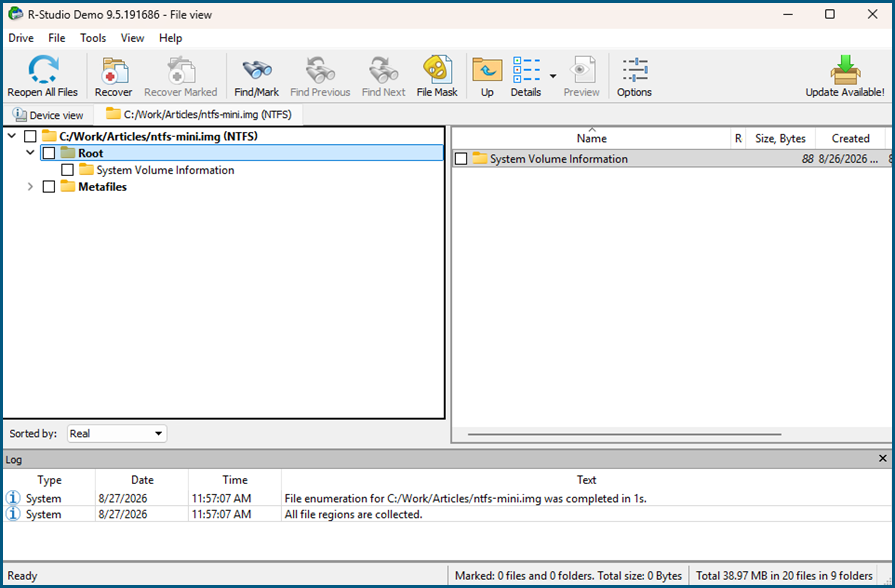The width and height of the screenshot is (895, 588).
Task: Open the Drive menu
Action: 21,38
